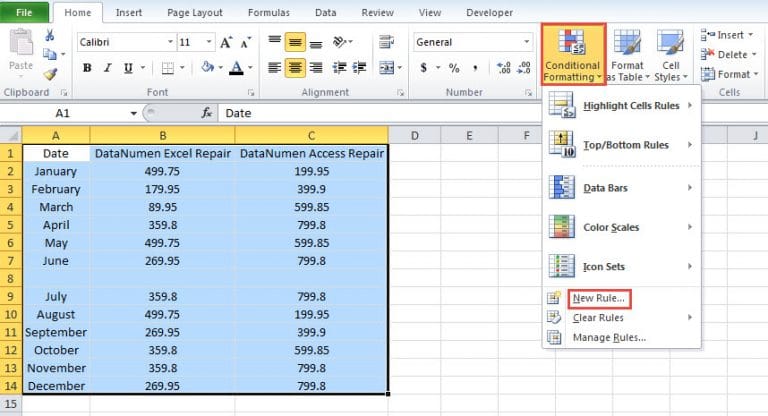
Task: Click the Delete cells button
Action: tap(728, 54)
